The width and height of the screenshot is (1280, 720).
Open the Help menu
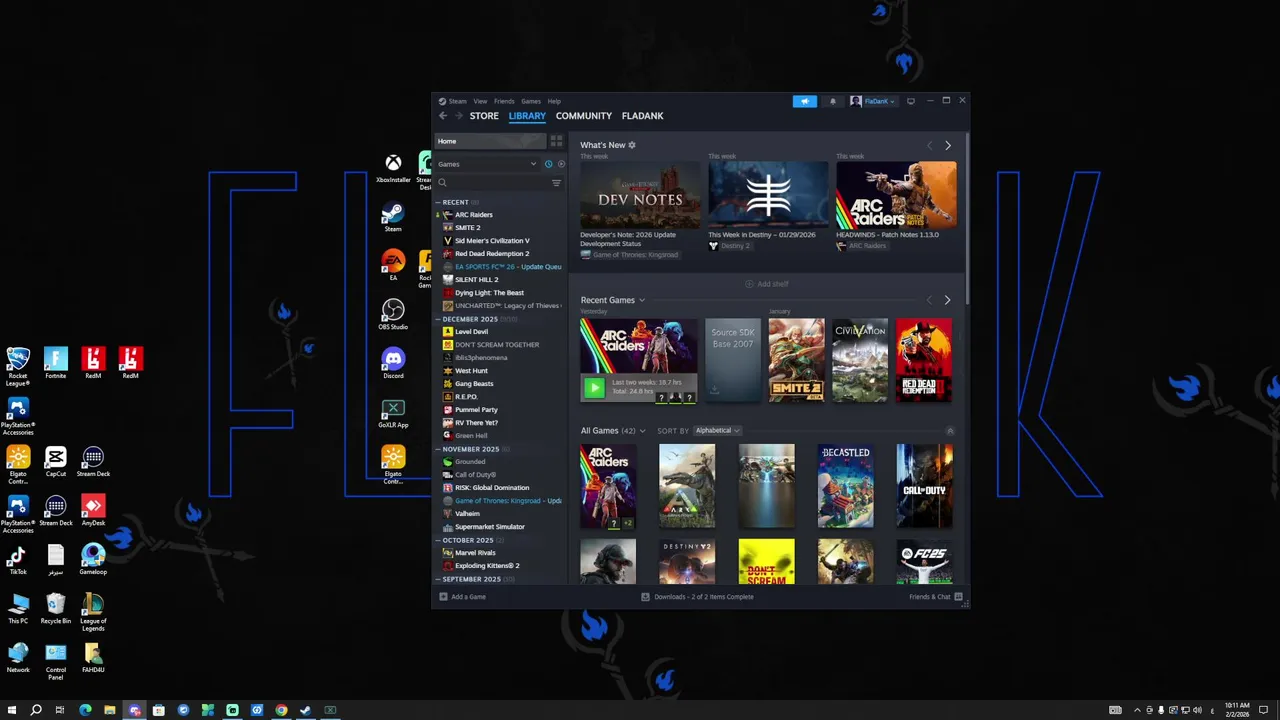pos(554,101)
